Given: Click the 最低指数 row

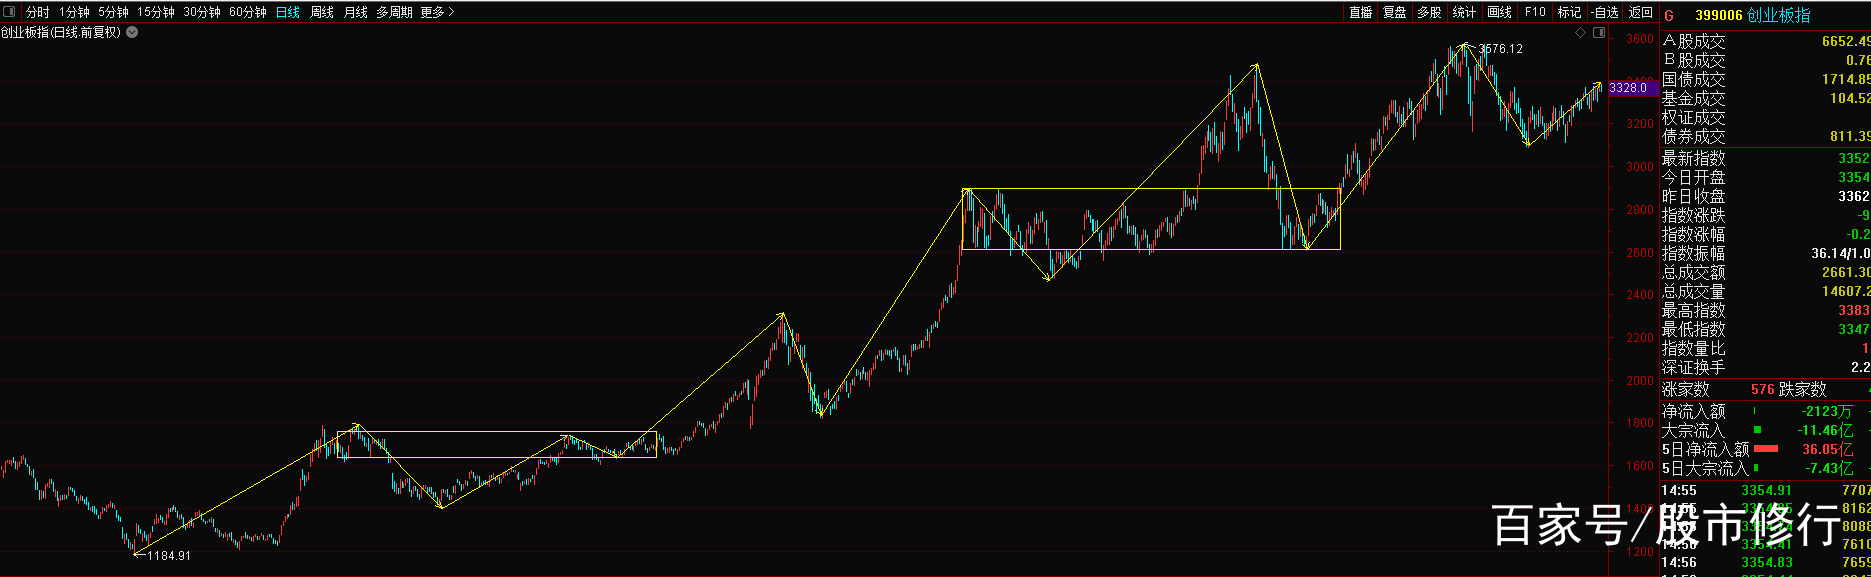Looking at the screenshot, I should pyautogui.click(x=1766, y=329).
